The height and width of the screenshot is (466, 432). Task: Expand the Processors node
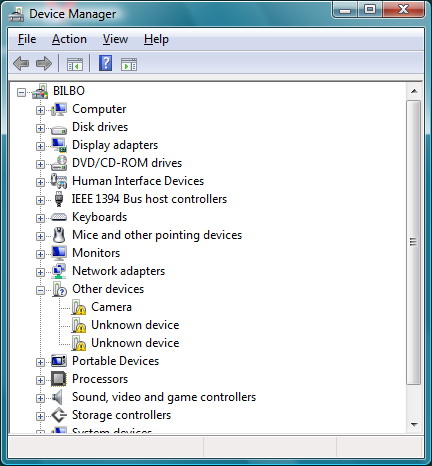[40, 380]
